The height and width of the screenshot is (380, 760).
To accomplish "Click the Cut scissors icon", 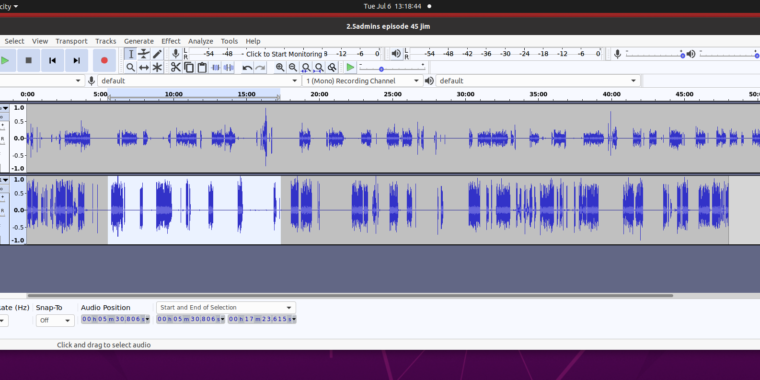I will [175, 67].
